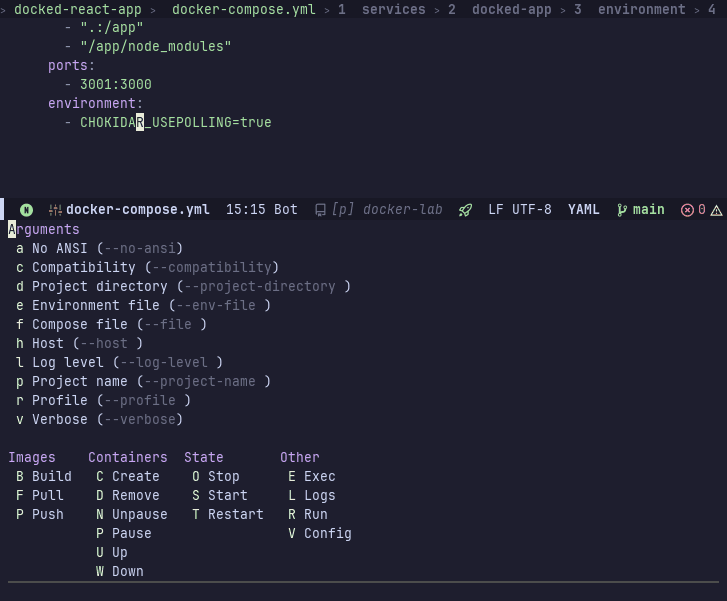Click the evil-mode state indicator icon in modeline
The height and width of the screenshot is (601, 727).
pos(26,210)
